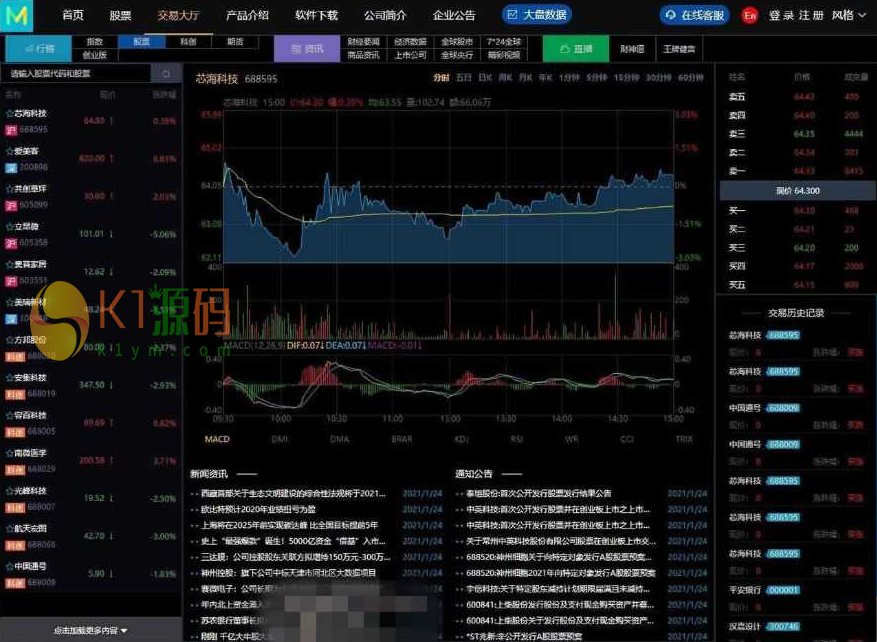Click the 大盘数据 checkbox icon
The width and height of the screenshot is (877, 642).
pyautogui.click(x=512, y=15)
